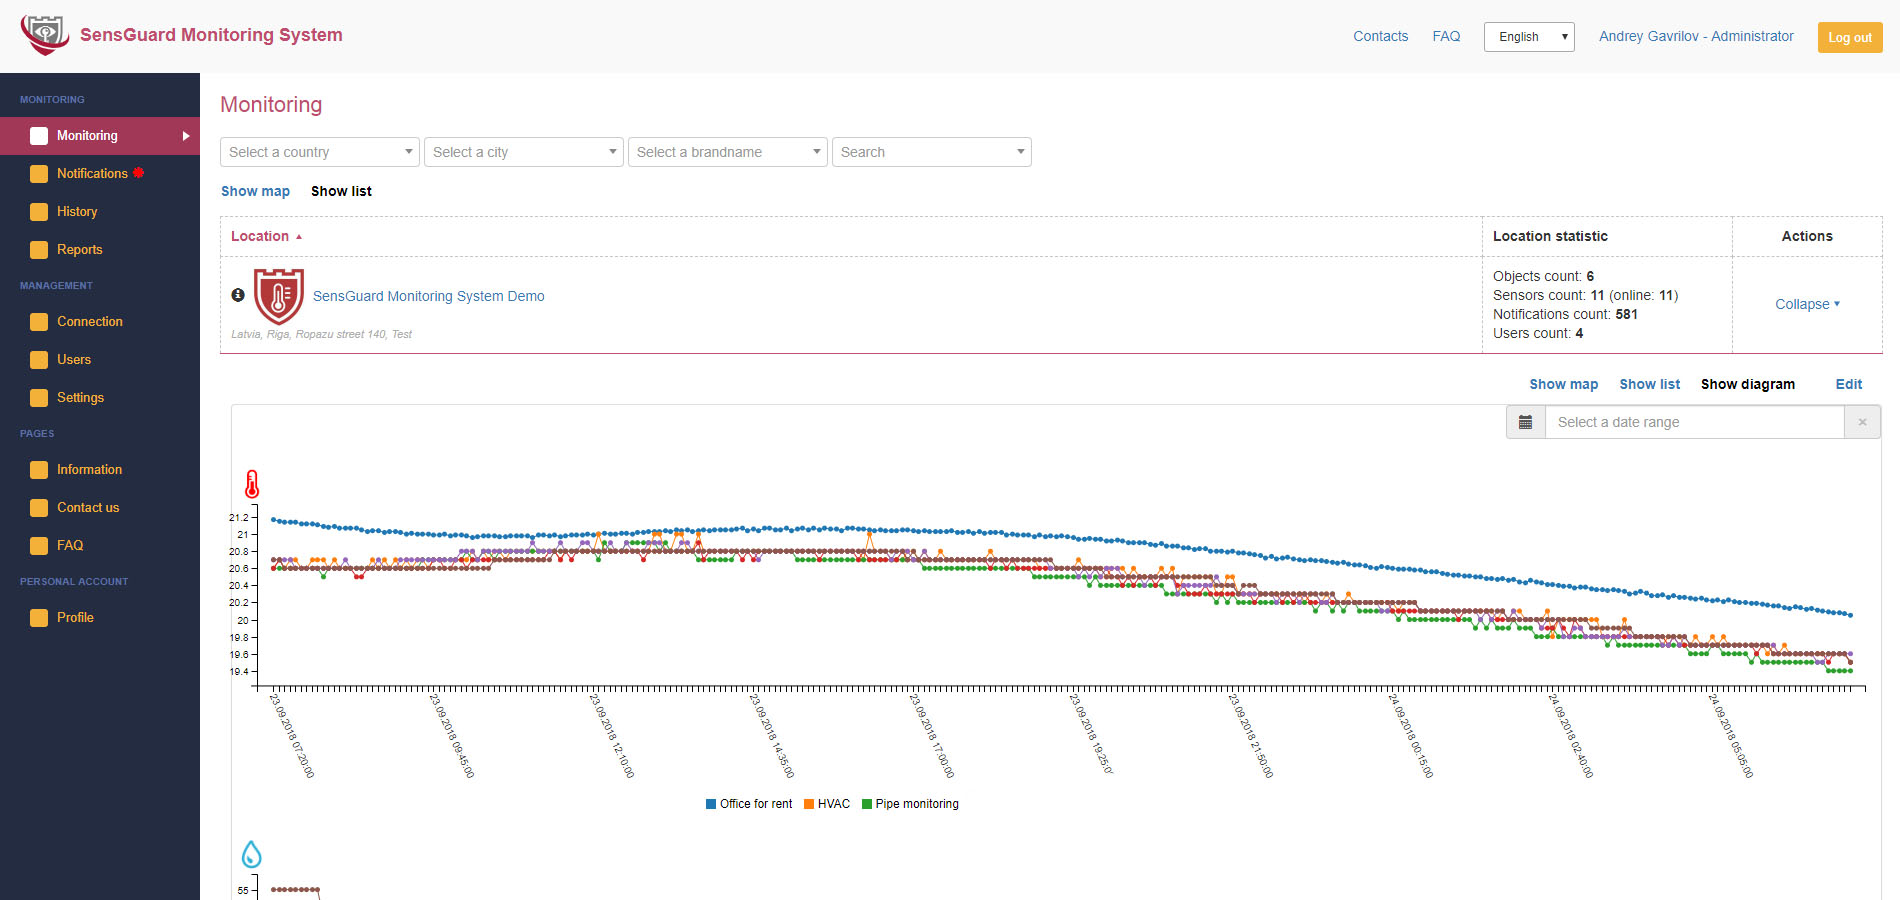
Task: Click the SensGuard shield logo in header
Action: (x=44, y=35)
